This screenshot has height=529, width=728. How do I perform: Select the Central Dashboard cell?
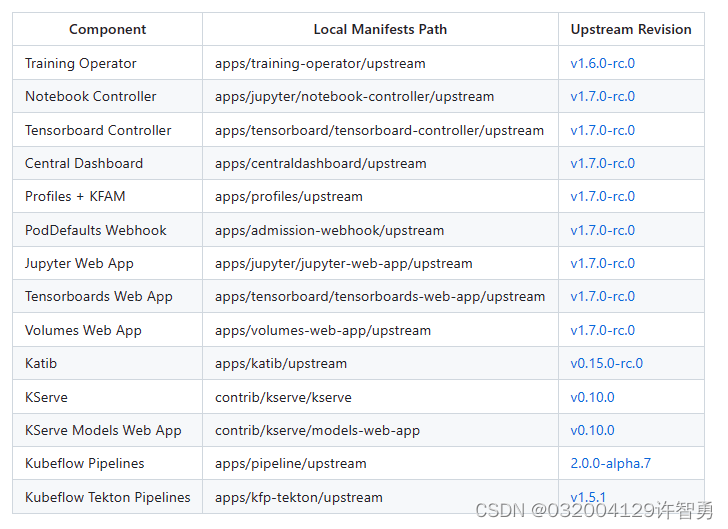(x=107, y=163)
